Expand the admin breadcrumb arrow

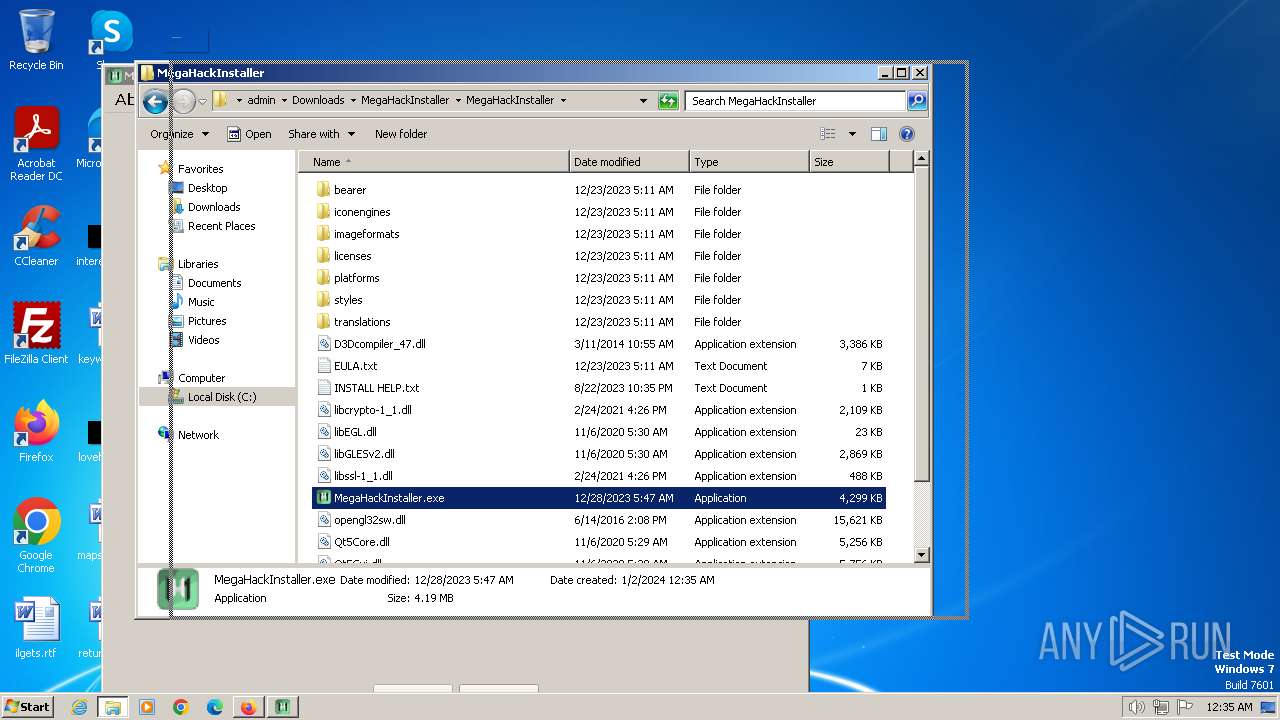click(x=284, y=101)
